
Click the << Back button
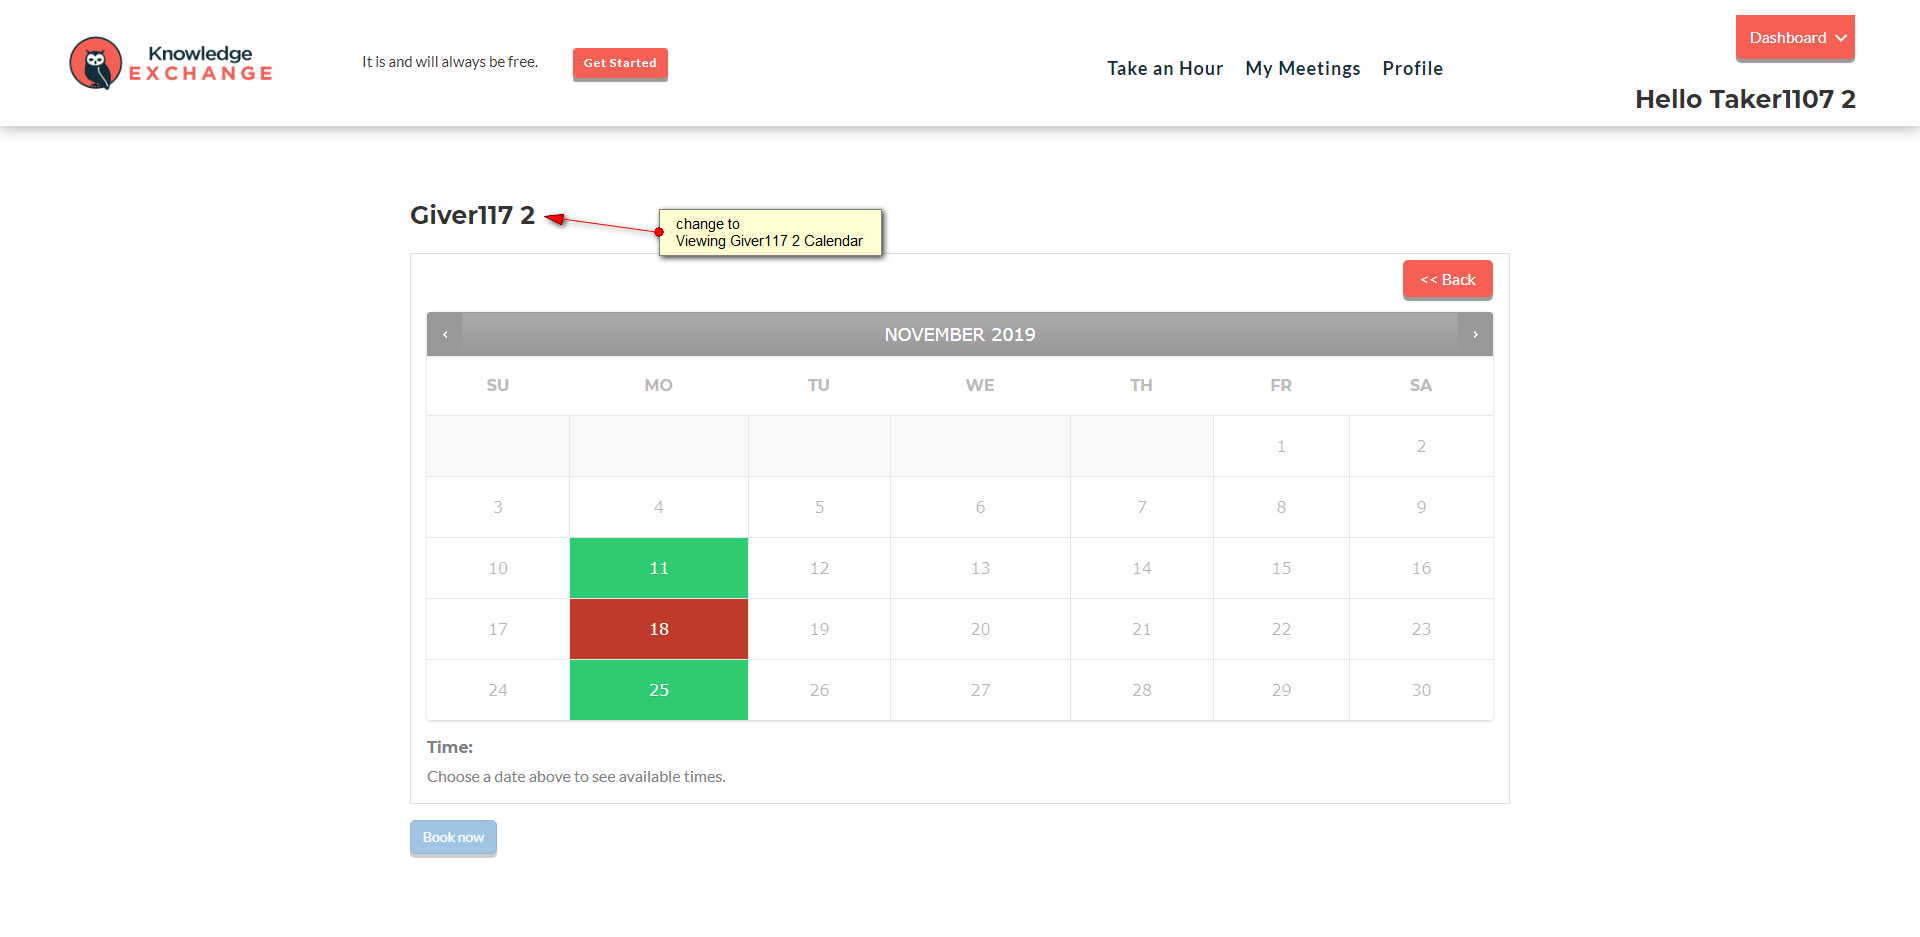point(1448,280)
